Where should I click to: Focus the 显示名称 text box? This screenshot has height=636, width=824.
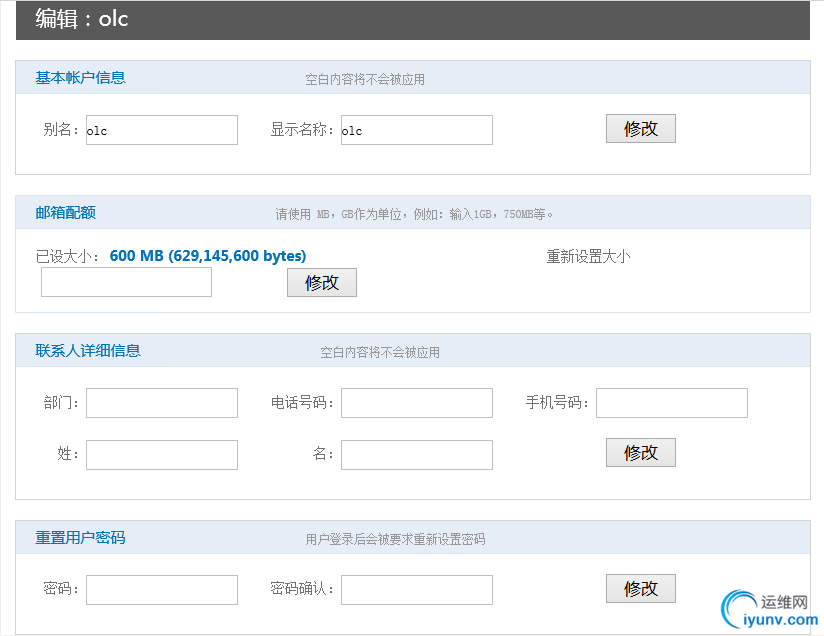click(x=417, y=130)
